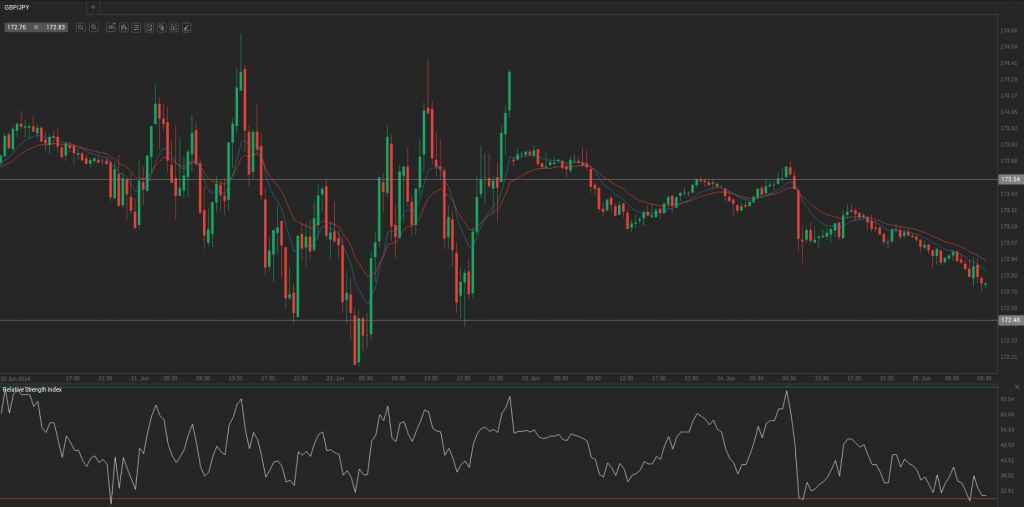Viewport: 1024px width, 507px height.
Task: Open the indicators settings list icon
Action: coord(136,27)
